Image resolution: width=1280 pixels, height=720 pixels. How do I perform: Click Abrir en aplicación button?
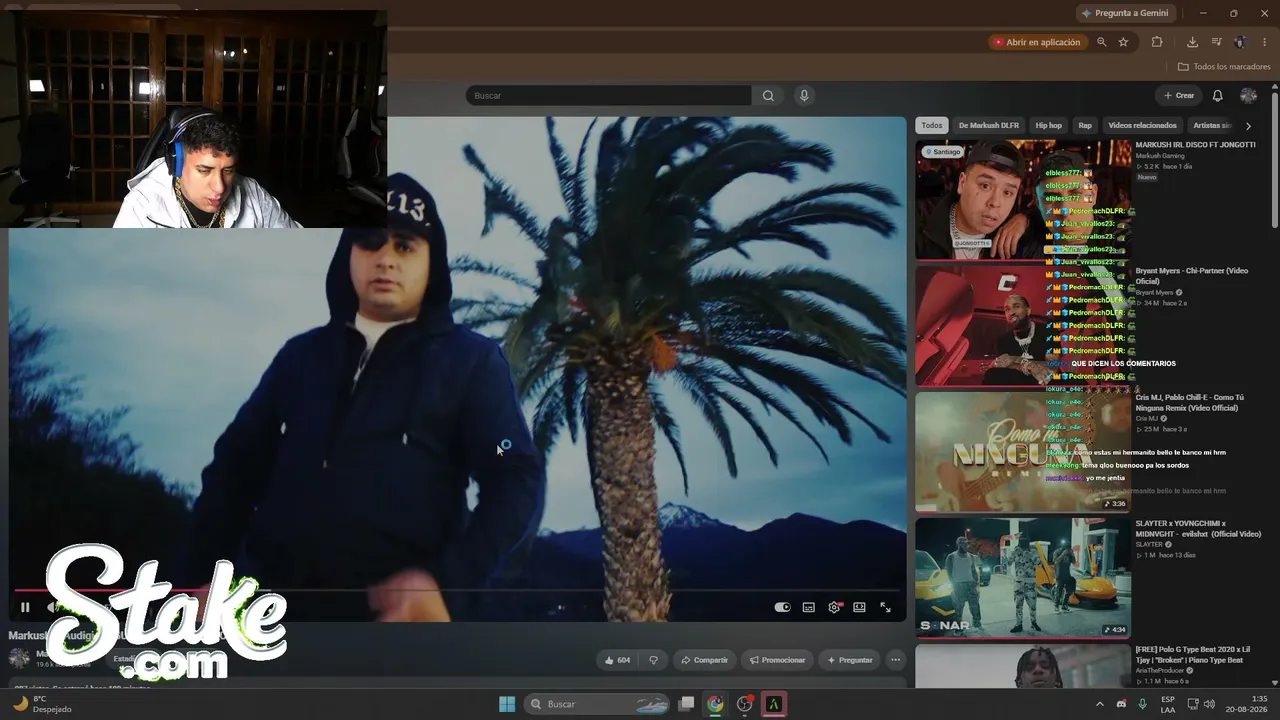[1036, 42]
